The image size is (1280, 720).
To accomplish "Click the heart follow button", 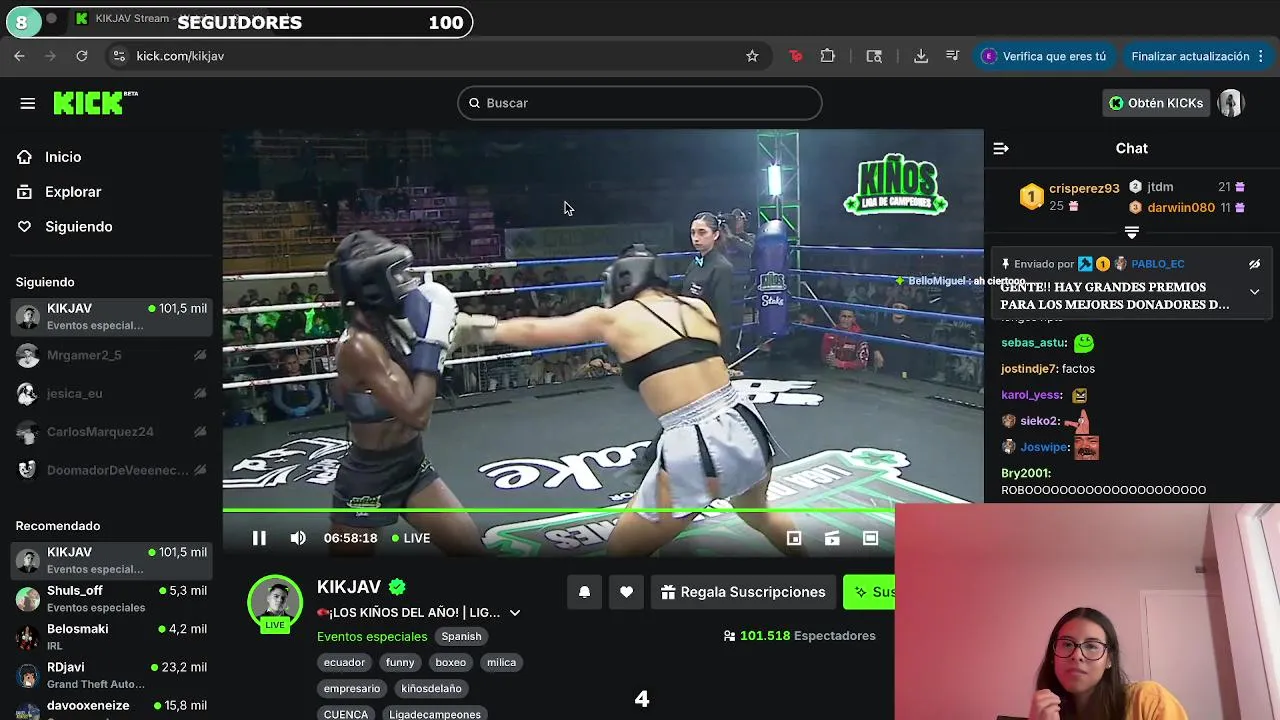I will [626, 592].
